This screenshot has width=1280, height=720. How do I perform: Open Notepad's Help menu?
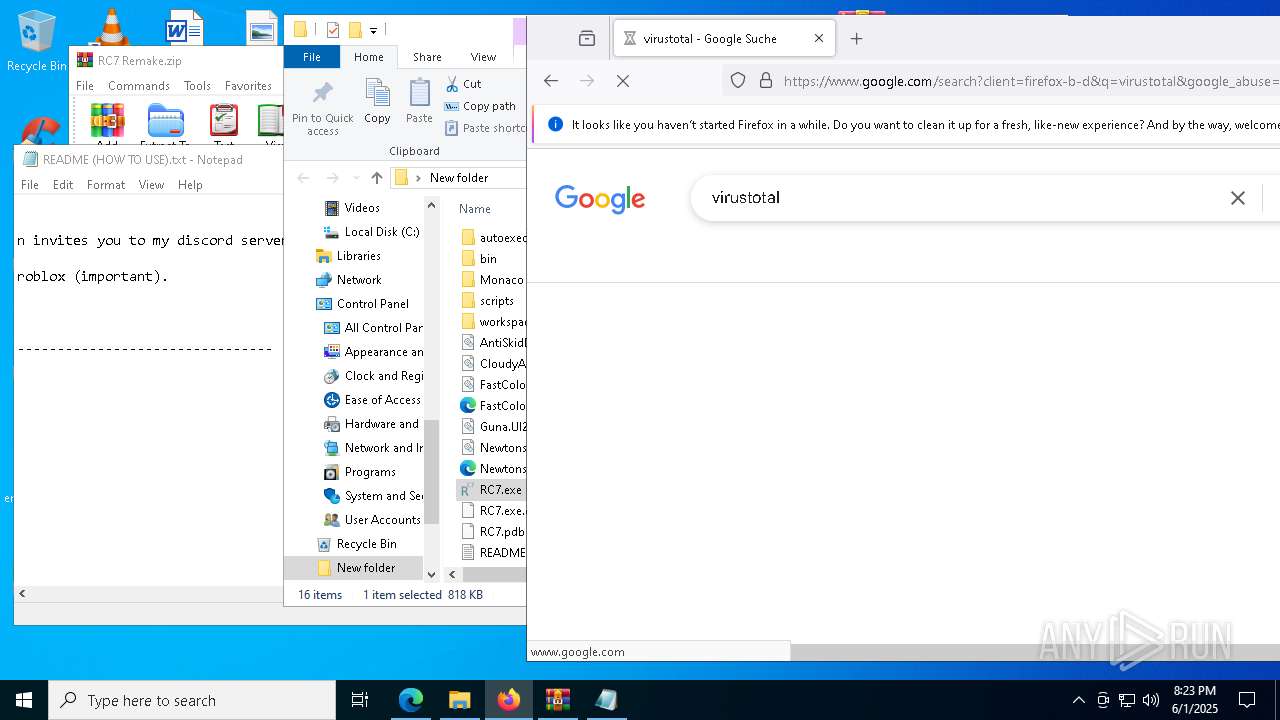[190, 185]
